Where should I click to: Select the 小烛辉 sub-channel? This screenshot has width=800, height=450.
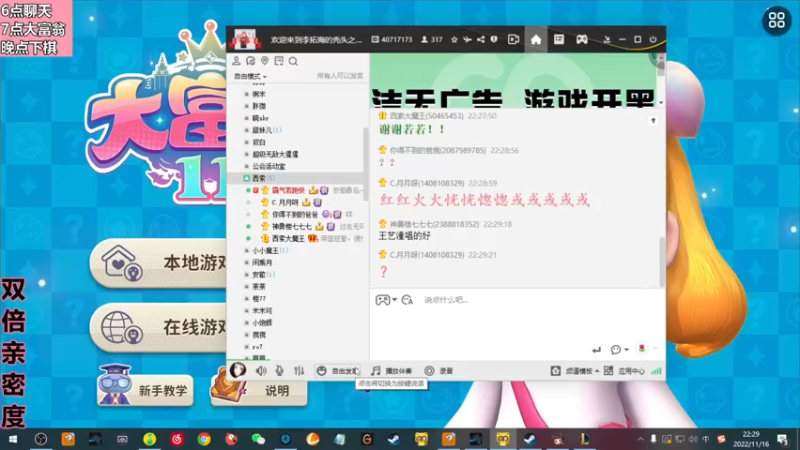[x=262, y=322]
